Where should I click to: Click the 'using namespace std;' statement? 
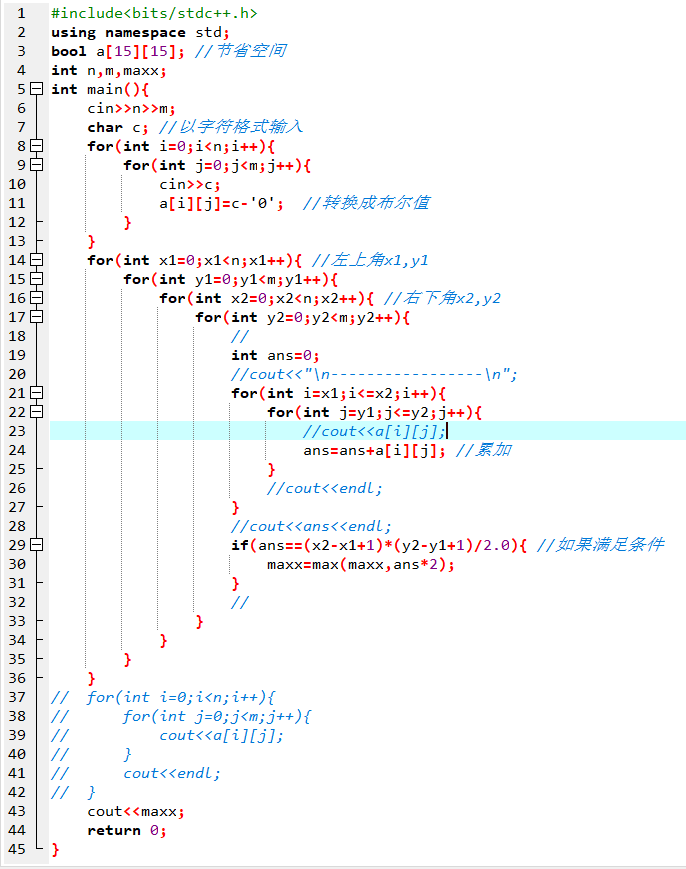(x=140, y=32)
